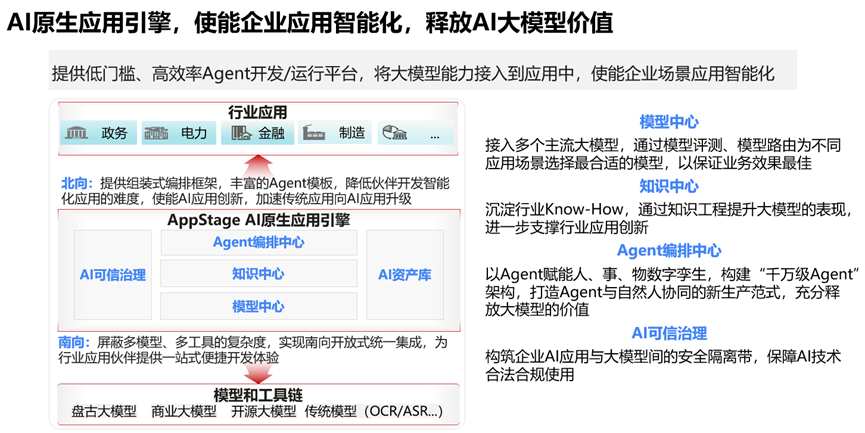
Task: Click the paragraph starting 以Agent赋能人
Action: coord(673,292)
